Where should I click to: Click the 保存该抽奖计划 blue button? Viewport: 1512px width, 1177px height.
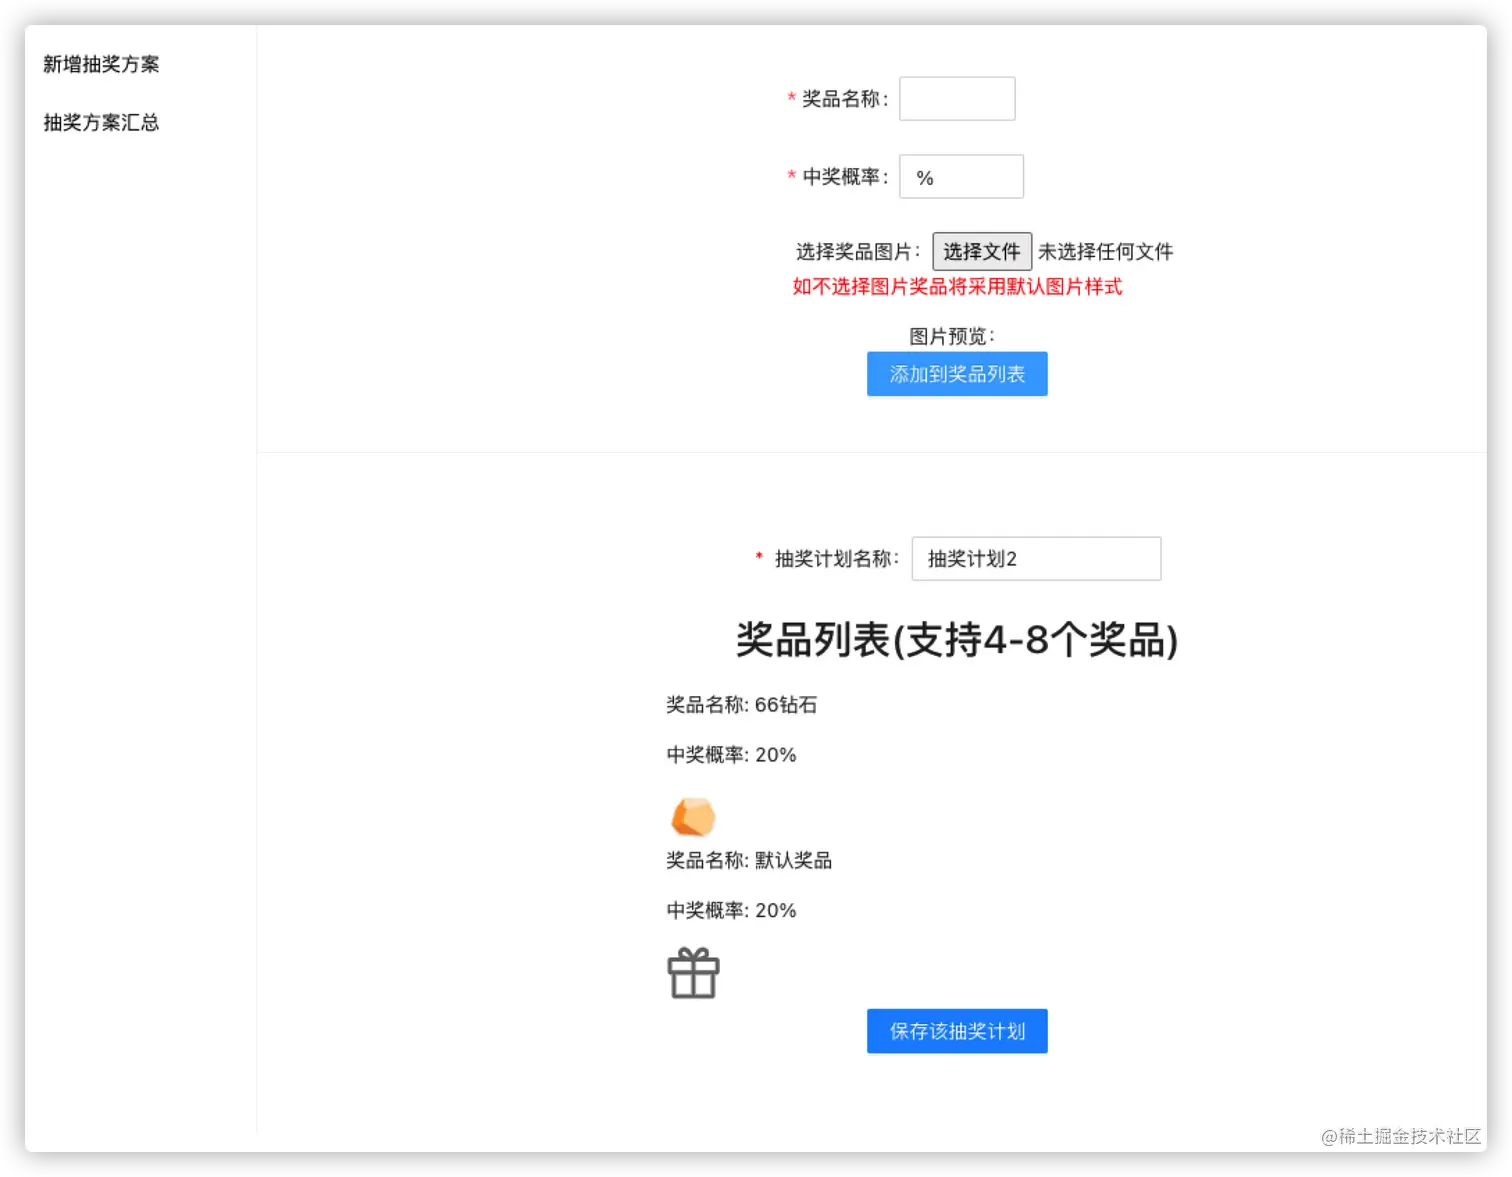[x=956, y=1031]
